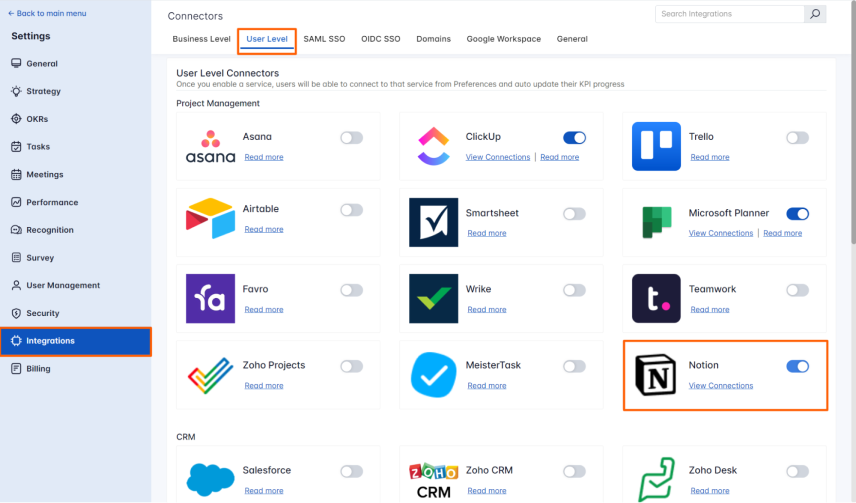Switch off the Microsoft Planner toggle
Screen dimensions: 856x503
click(798, 214)
